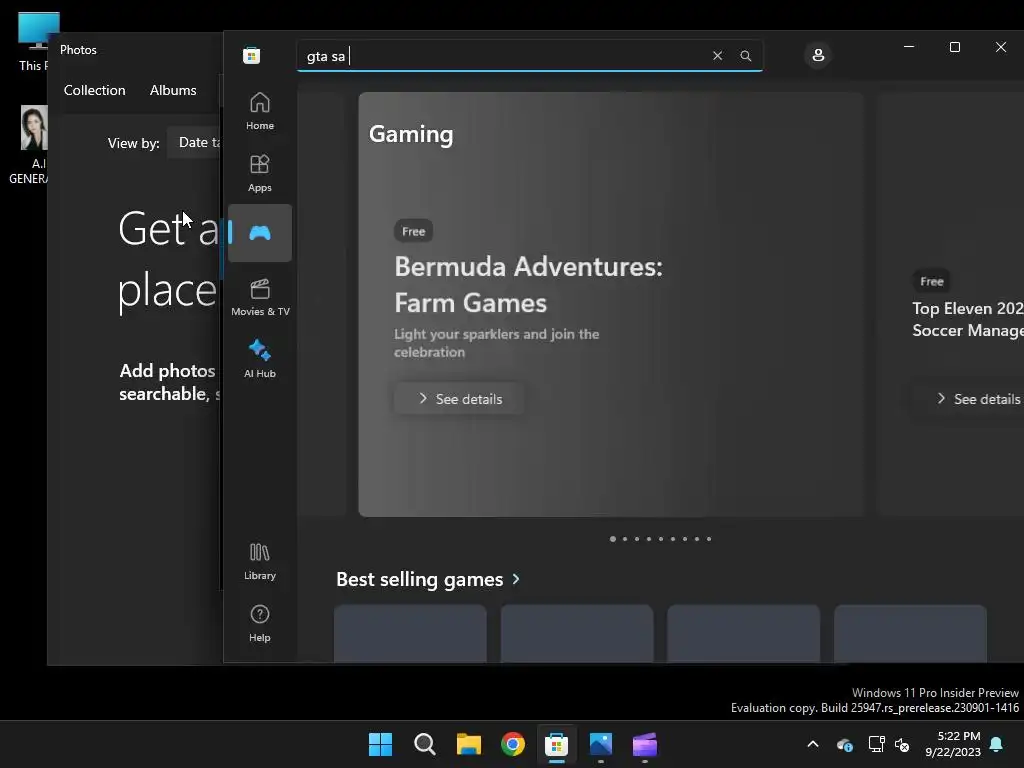Open Windows Start menu
The height and width of the screenshot is (768, 1024).
[x=381, y=744]
